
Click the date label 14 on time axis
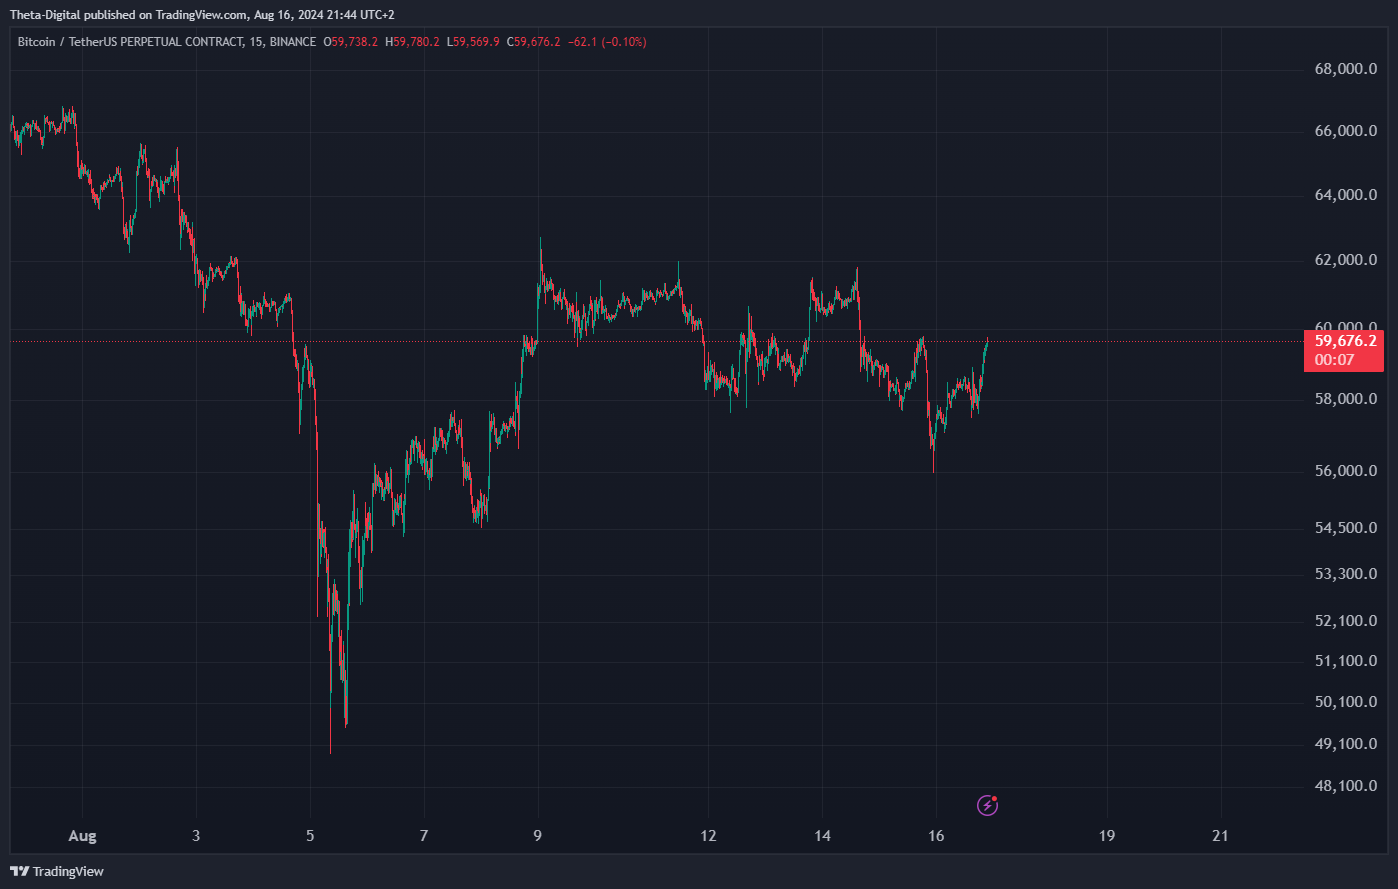pyautogui.click(x=822, y=835)
